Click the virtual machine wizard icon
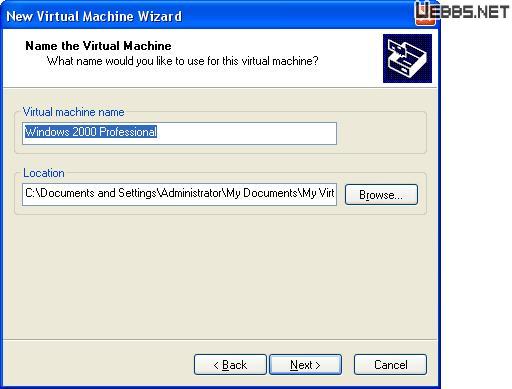The image size is (512, 389). click(407, 58)
